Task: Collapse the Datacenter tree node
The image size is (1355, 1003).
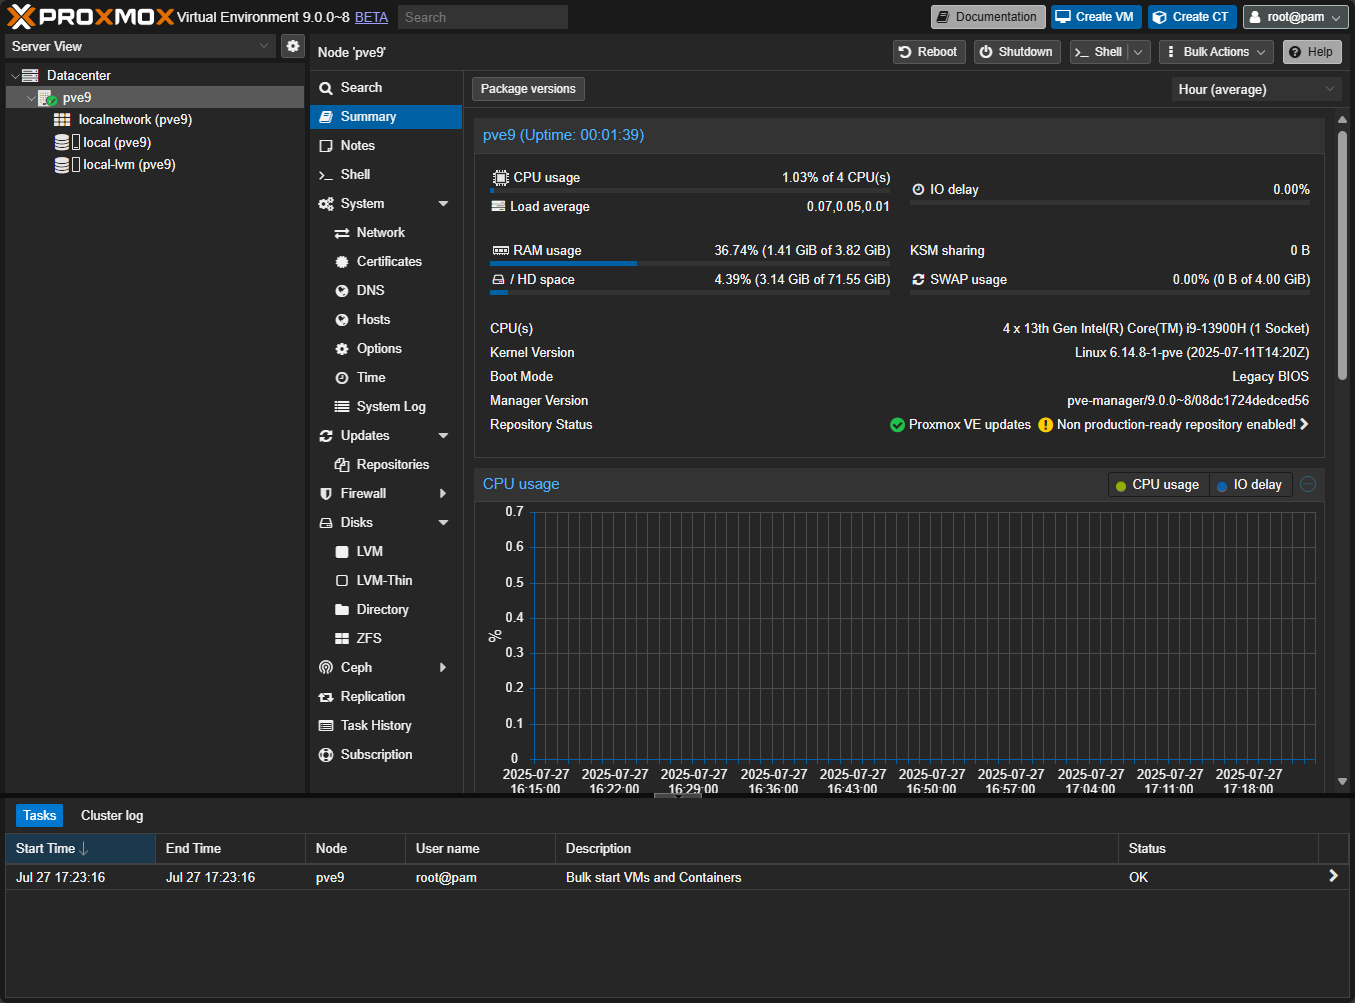Action: point(15,76)
